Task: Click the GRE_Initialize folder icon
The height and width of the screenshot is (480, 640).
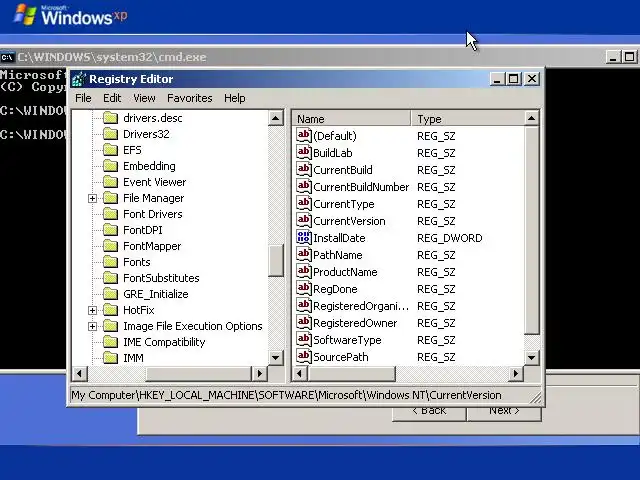Action: point(110,294)
